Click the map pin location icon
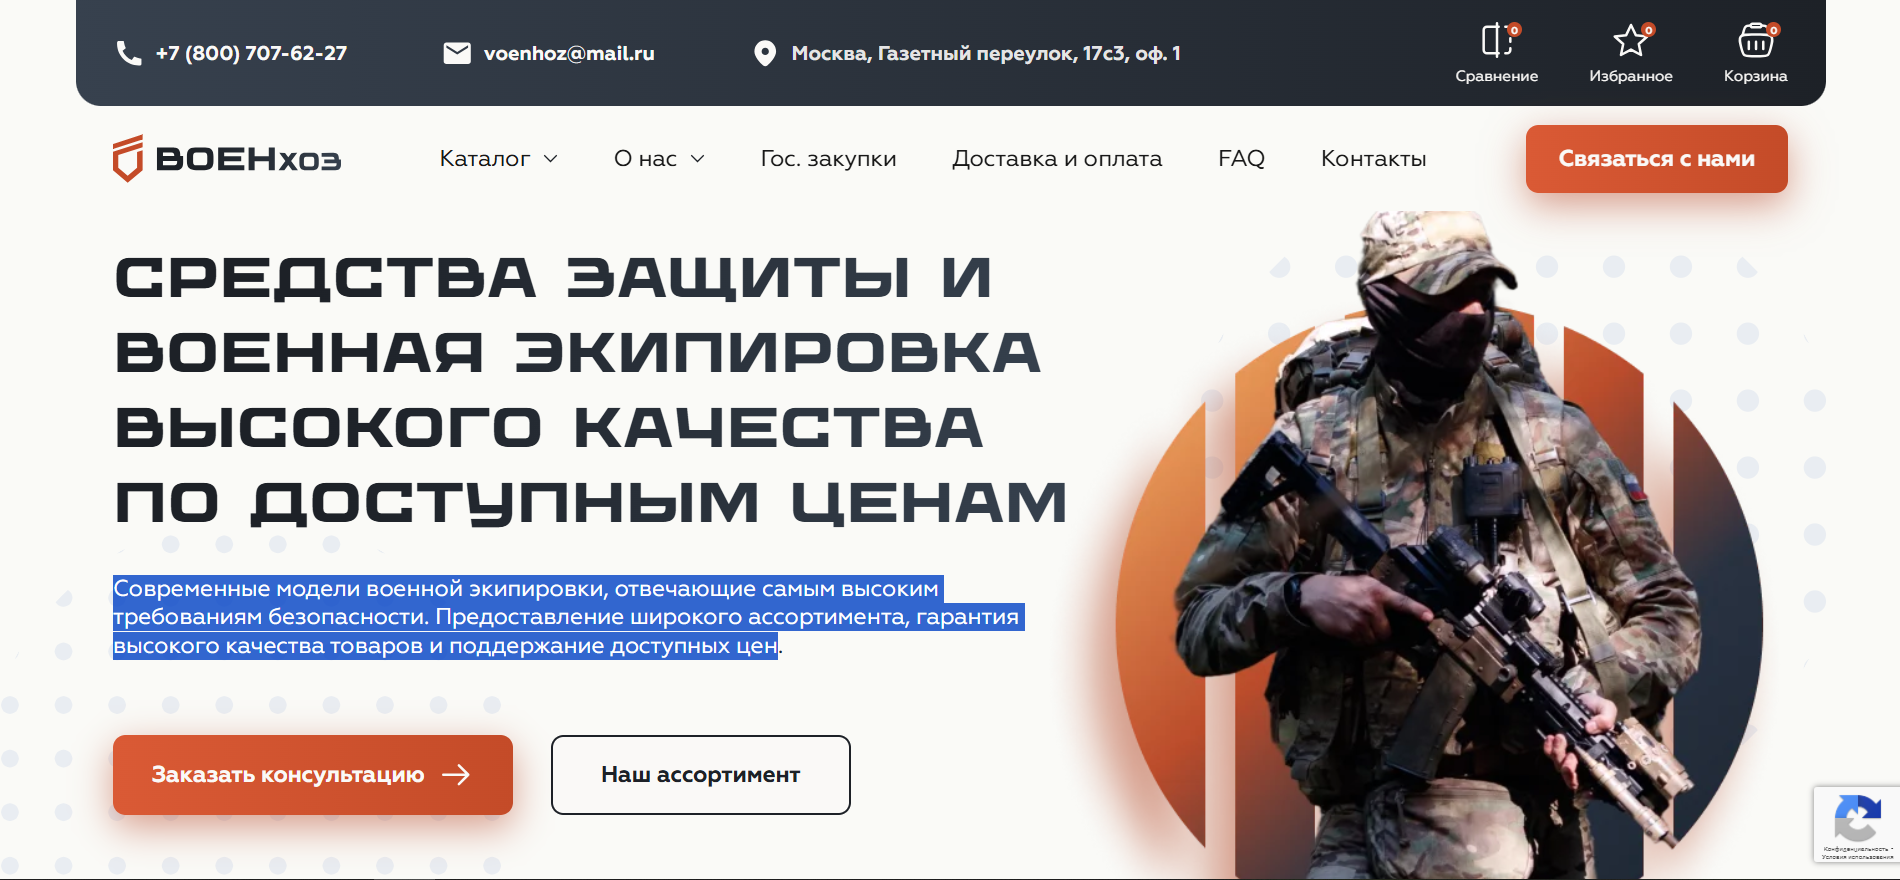This screenshot has height=880, width=1900. tap(765, 53)
